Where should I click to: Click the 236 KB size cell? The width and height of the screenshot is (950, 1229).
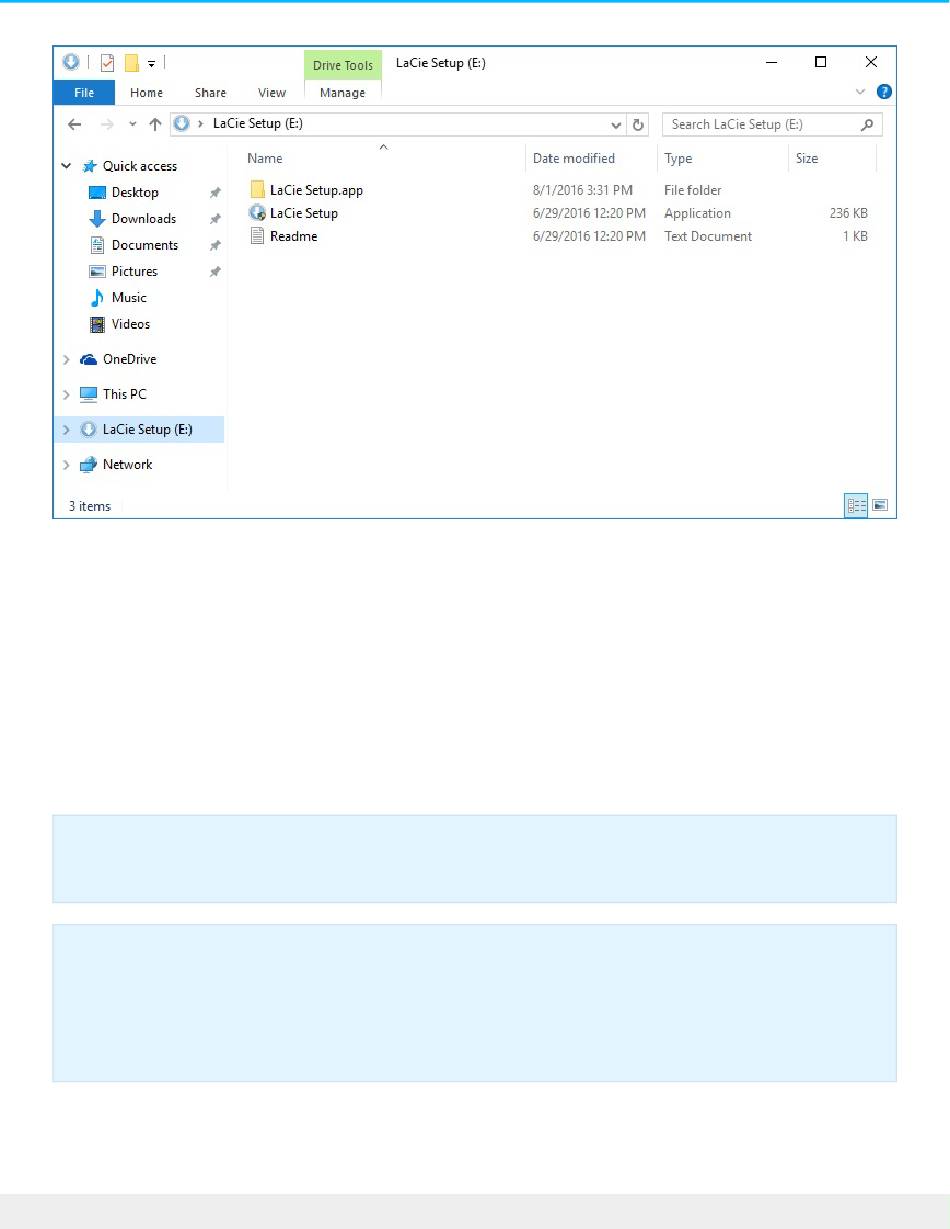[848, 213]
